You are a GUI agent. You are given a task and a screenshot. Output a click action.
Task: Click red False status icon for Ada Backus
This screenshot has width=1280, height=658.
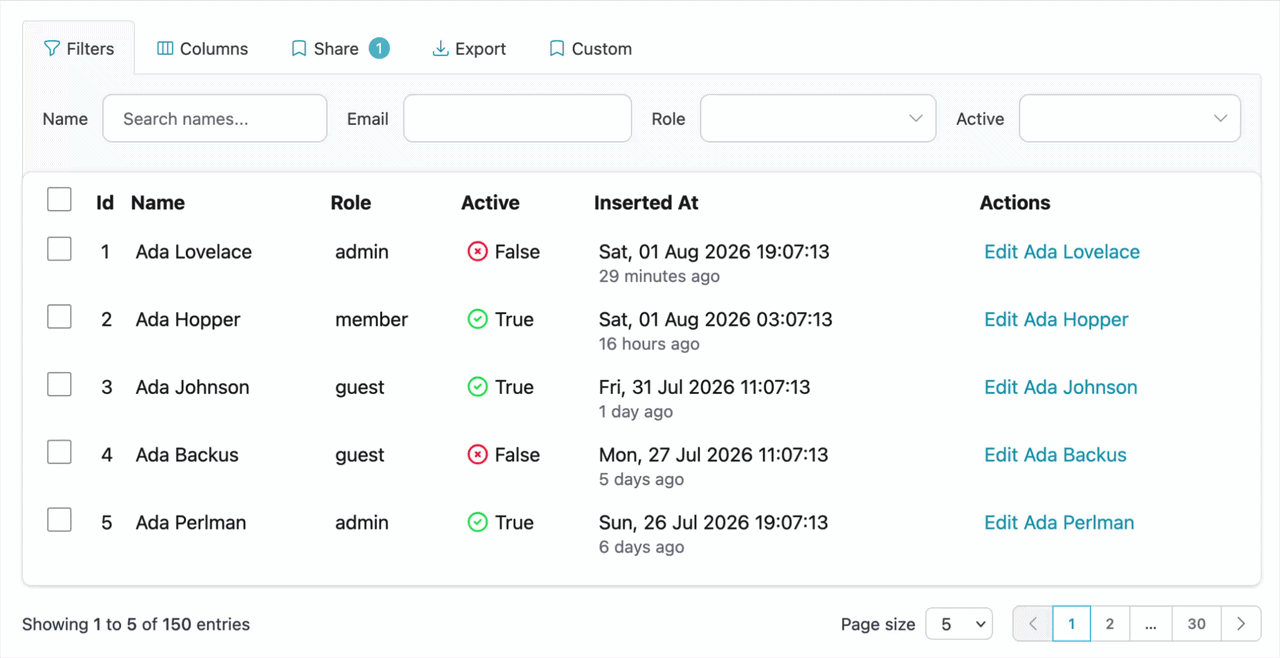point(477,455)
